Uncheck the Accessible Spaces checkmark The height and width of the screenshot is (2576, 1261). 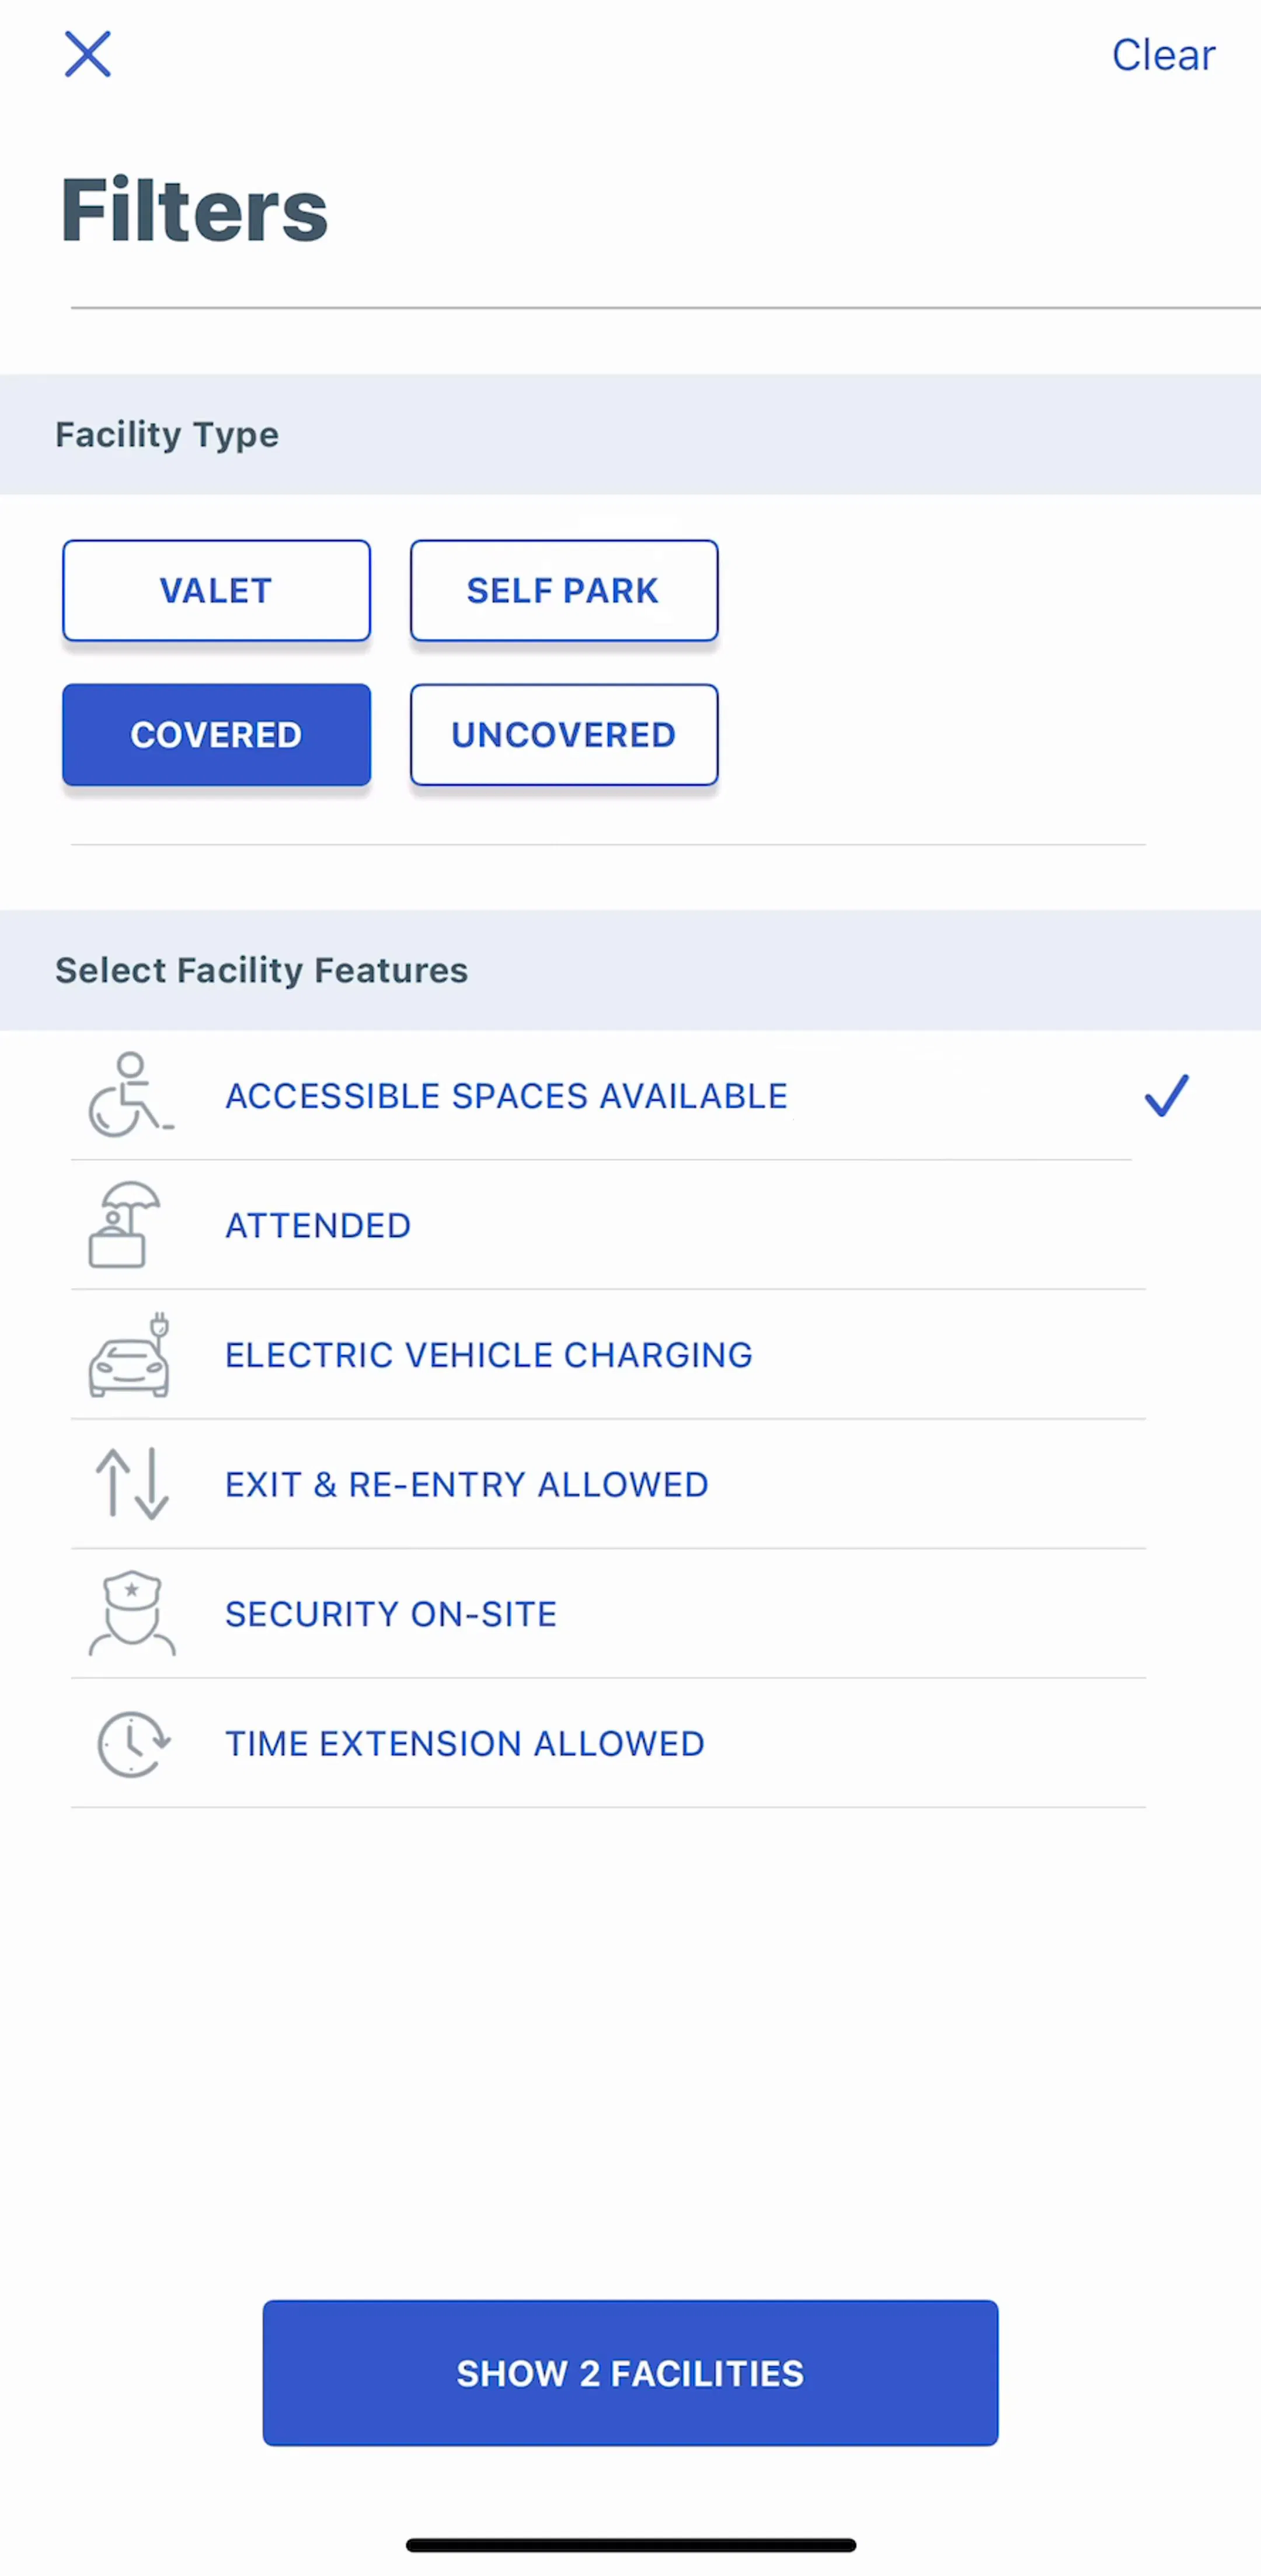click(x=1167, y=1095)
